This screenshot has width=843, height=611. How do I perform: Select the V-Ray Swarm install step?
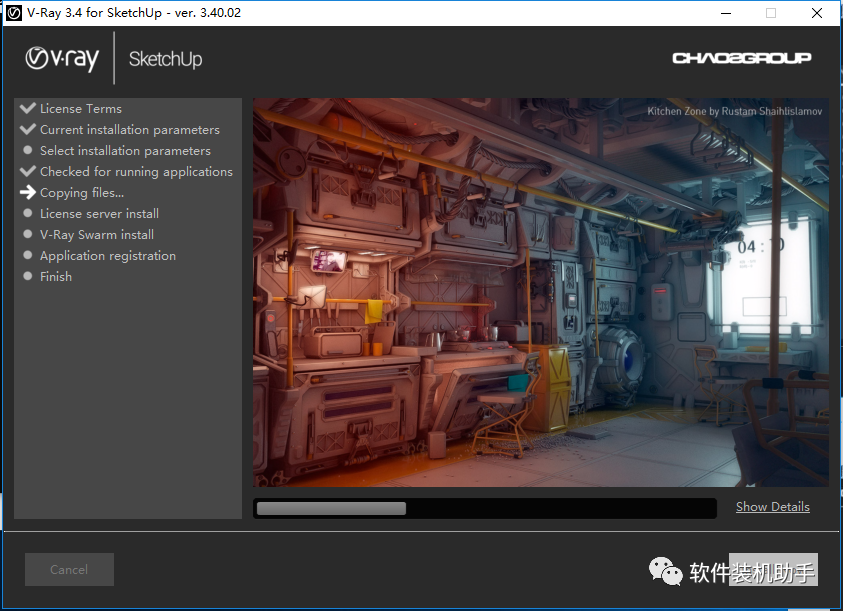click(x=97, y=235)
